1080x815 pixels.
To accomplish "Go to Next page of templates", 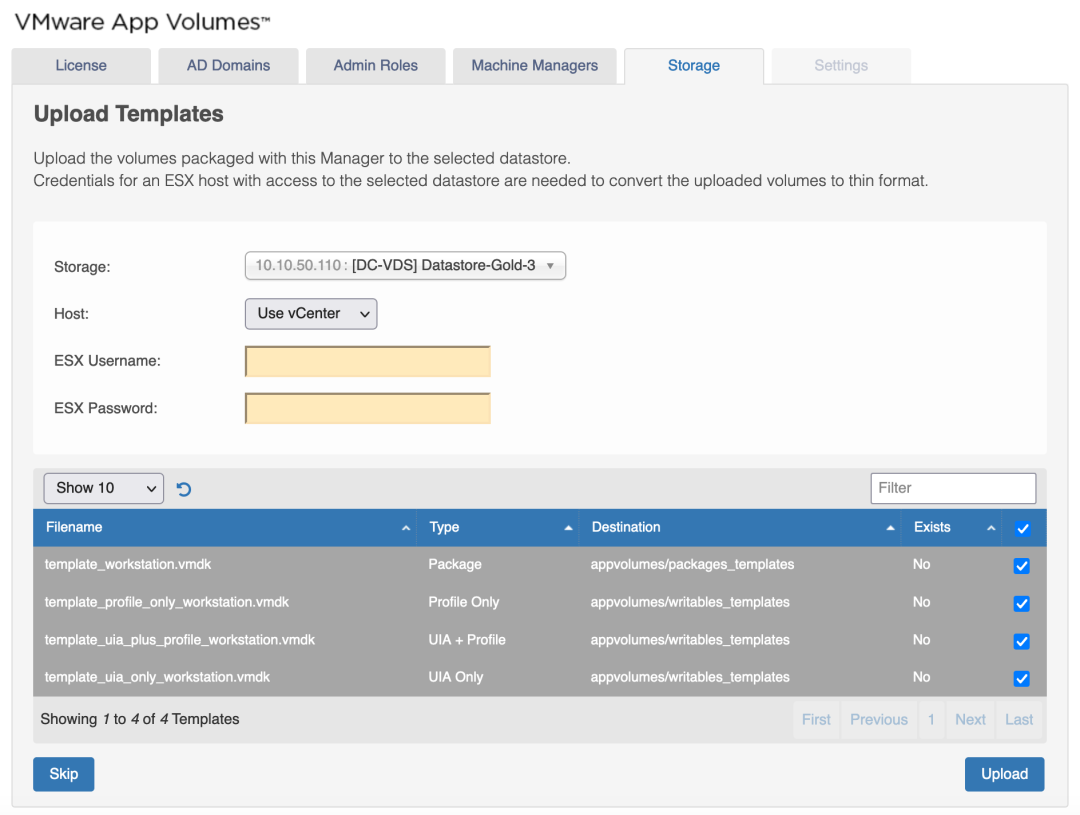I will click(x=970, y=720).
